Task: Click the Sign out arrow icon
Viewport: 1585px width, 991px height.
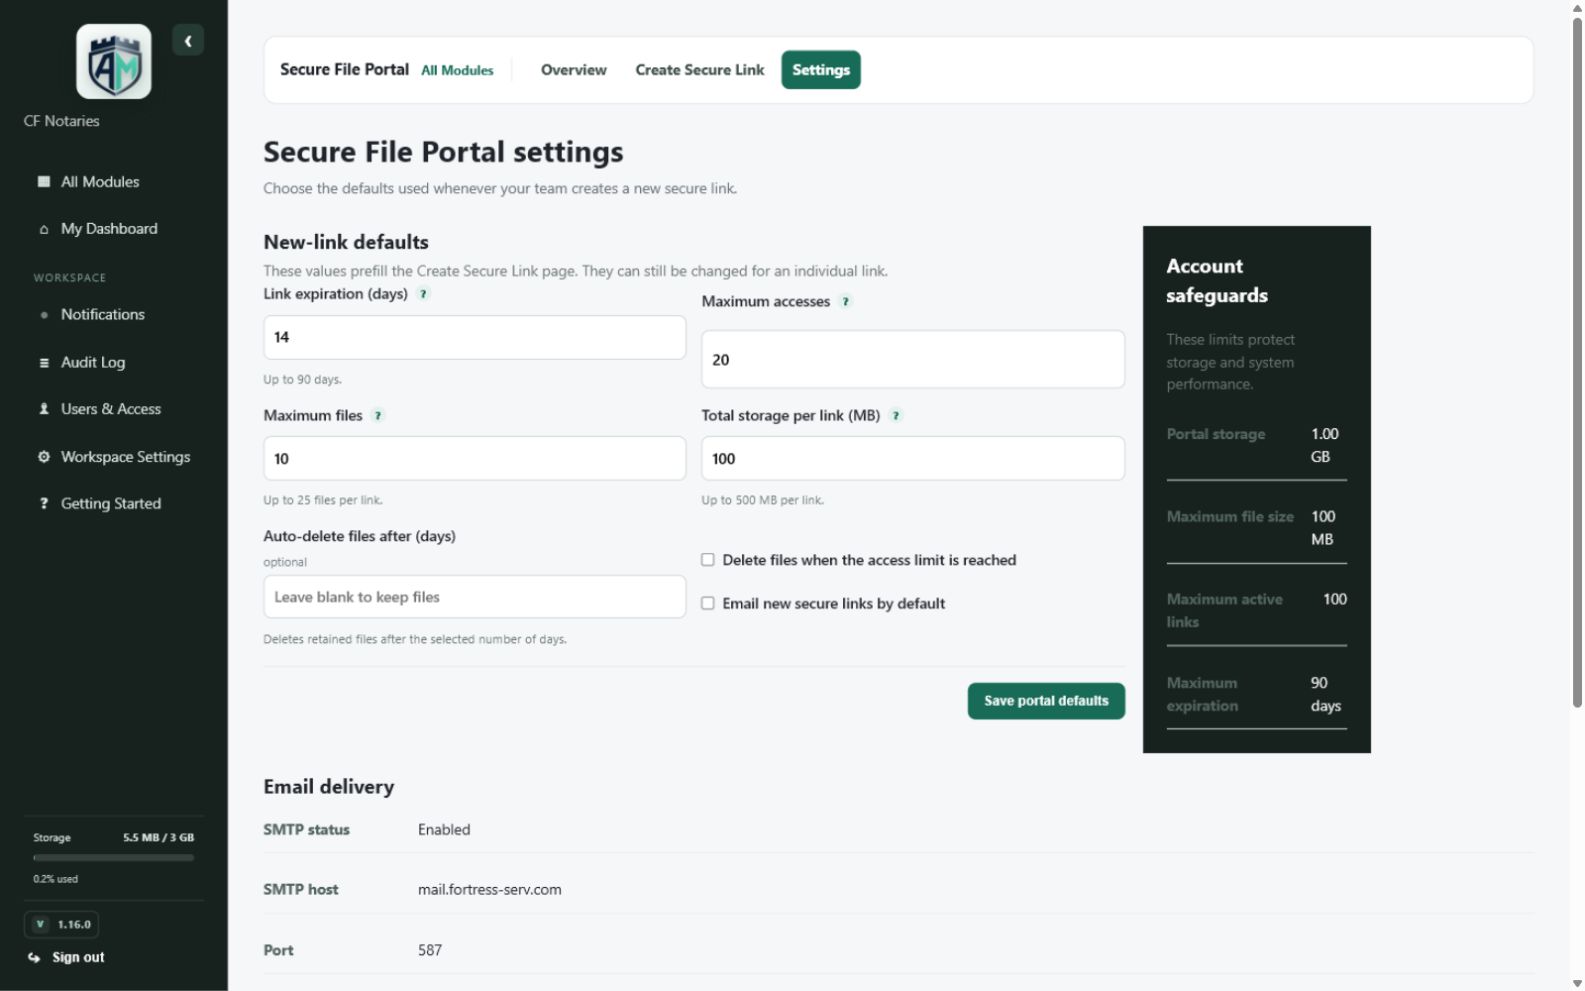Action: tap(34, 958)
